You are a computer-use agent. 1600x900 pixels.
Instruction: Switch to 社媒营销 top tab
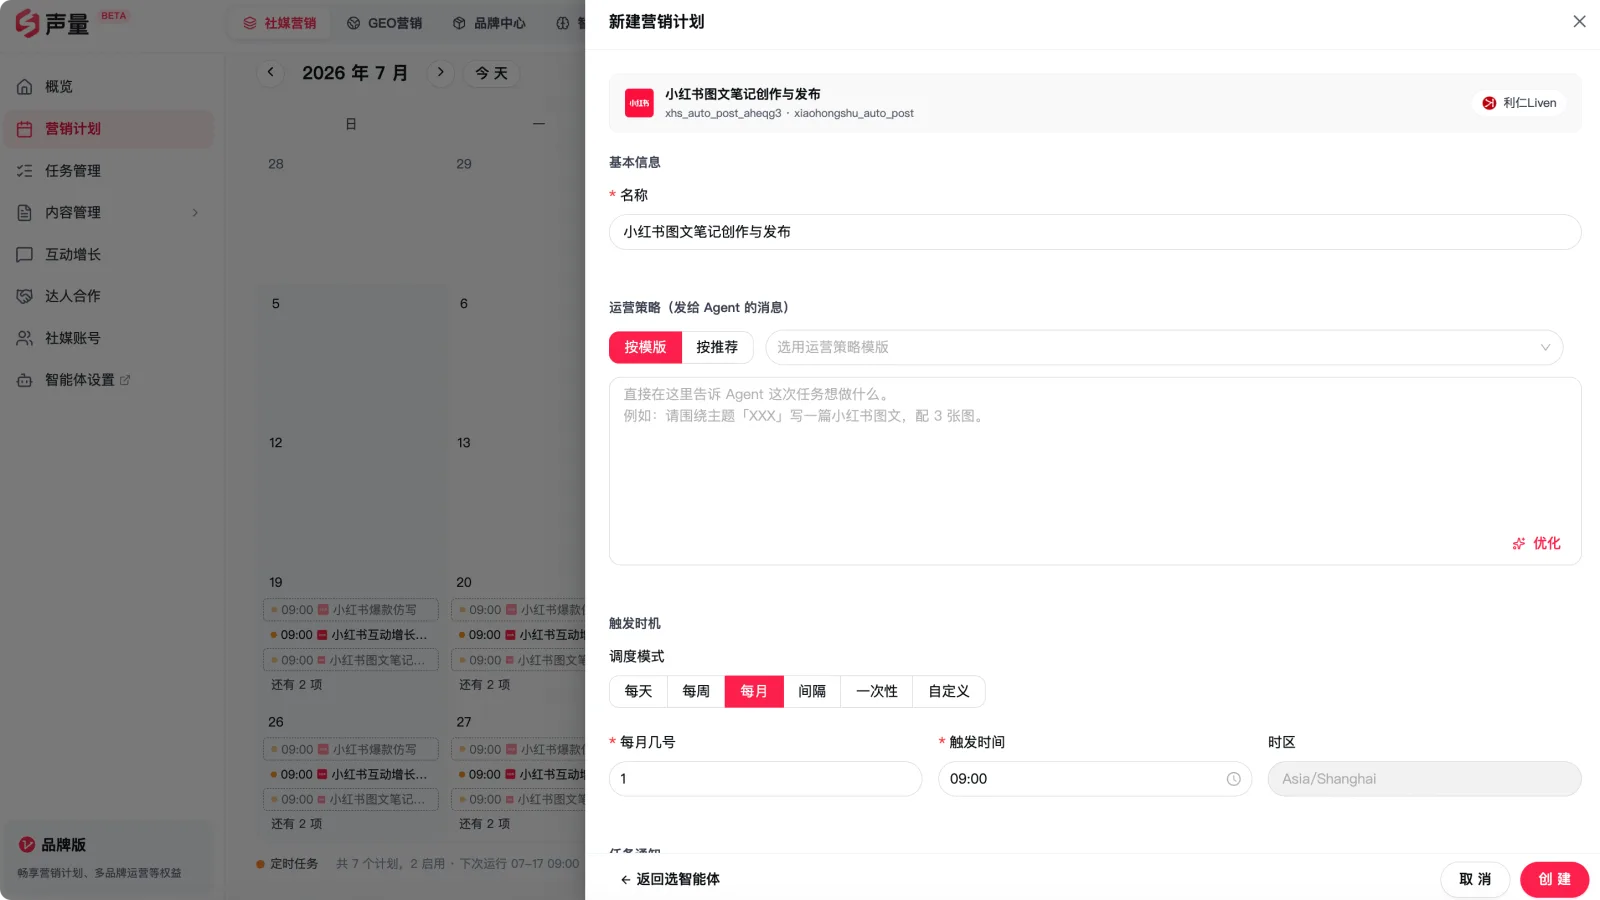280,23
